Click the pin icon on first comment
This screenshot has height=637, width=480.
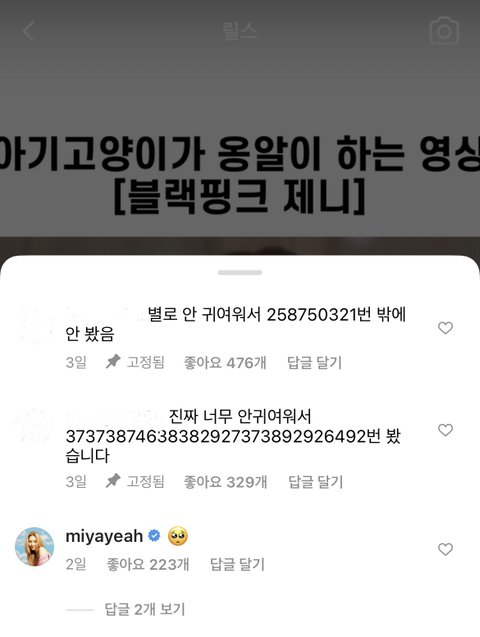click(x=113, y=362)
